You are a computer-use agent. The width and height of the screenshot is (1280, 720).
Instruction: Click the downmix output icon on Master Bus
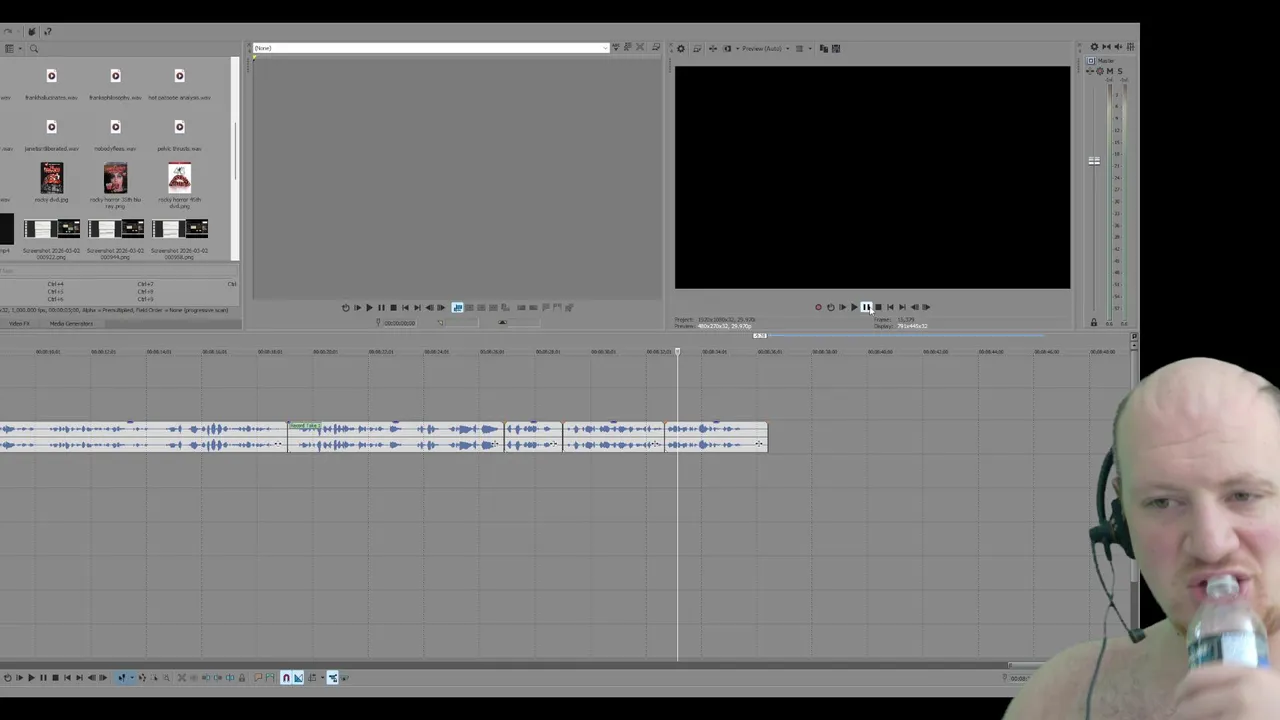[x=1106, y=47]
